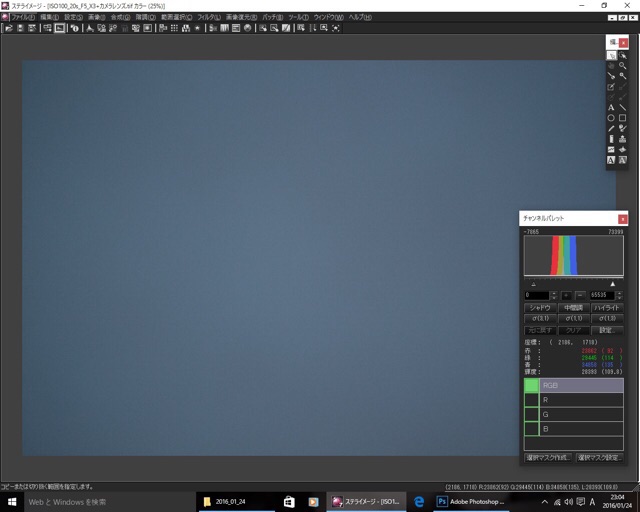Click the minus button beside level fields
Image resolution: width=640 pixels, height=512 pixels.
580,295
